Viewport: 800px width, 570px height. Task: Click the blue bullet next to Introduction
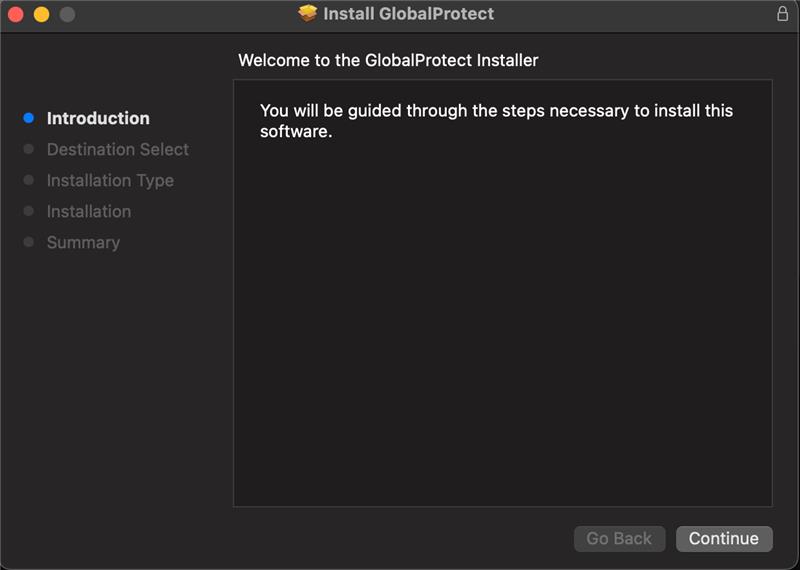pyautogui.click(x=29, y=118)
